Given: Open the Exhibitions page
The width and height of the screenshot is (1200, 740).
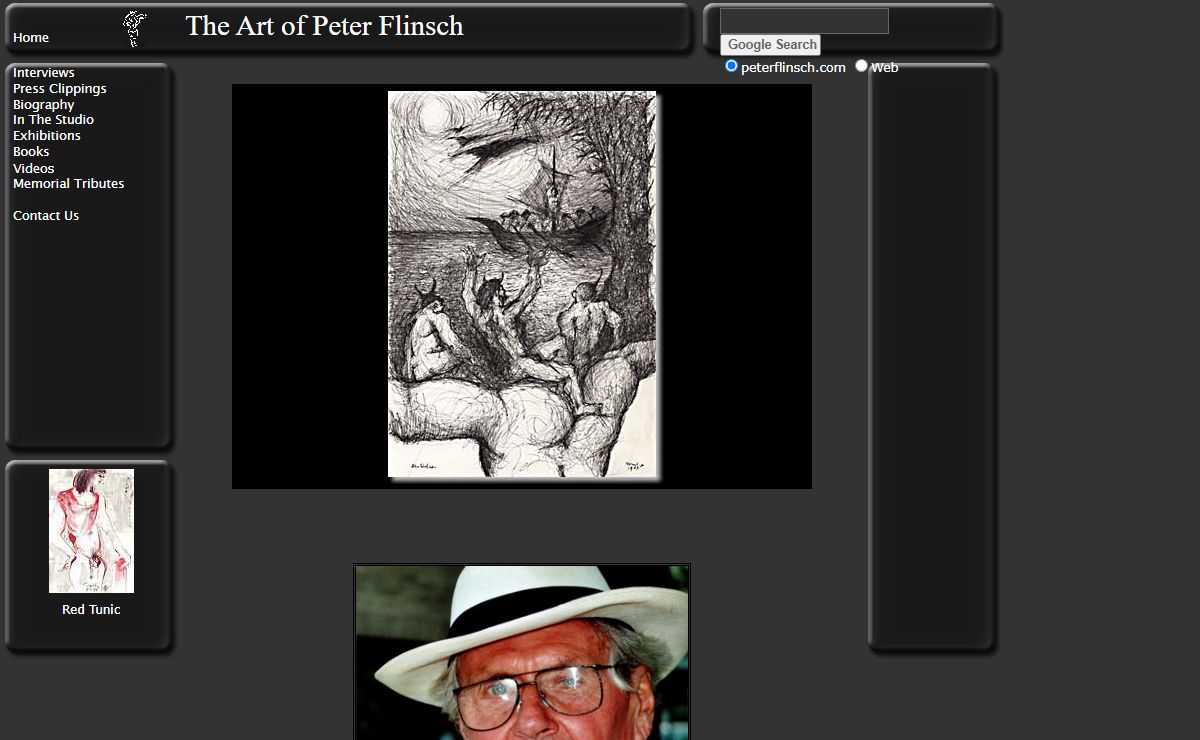Looking at the screenshot, I should (47, 136).
